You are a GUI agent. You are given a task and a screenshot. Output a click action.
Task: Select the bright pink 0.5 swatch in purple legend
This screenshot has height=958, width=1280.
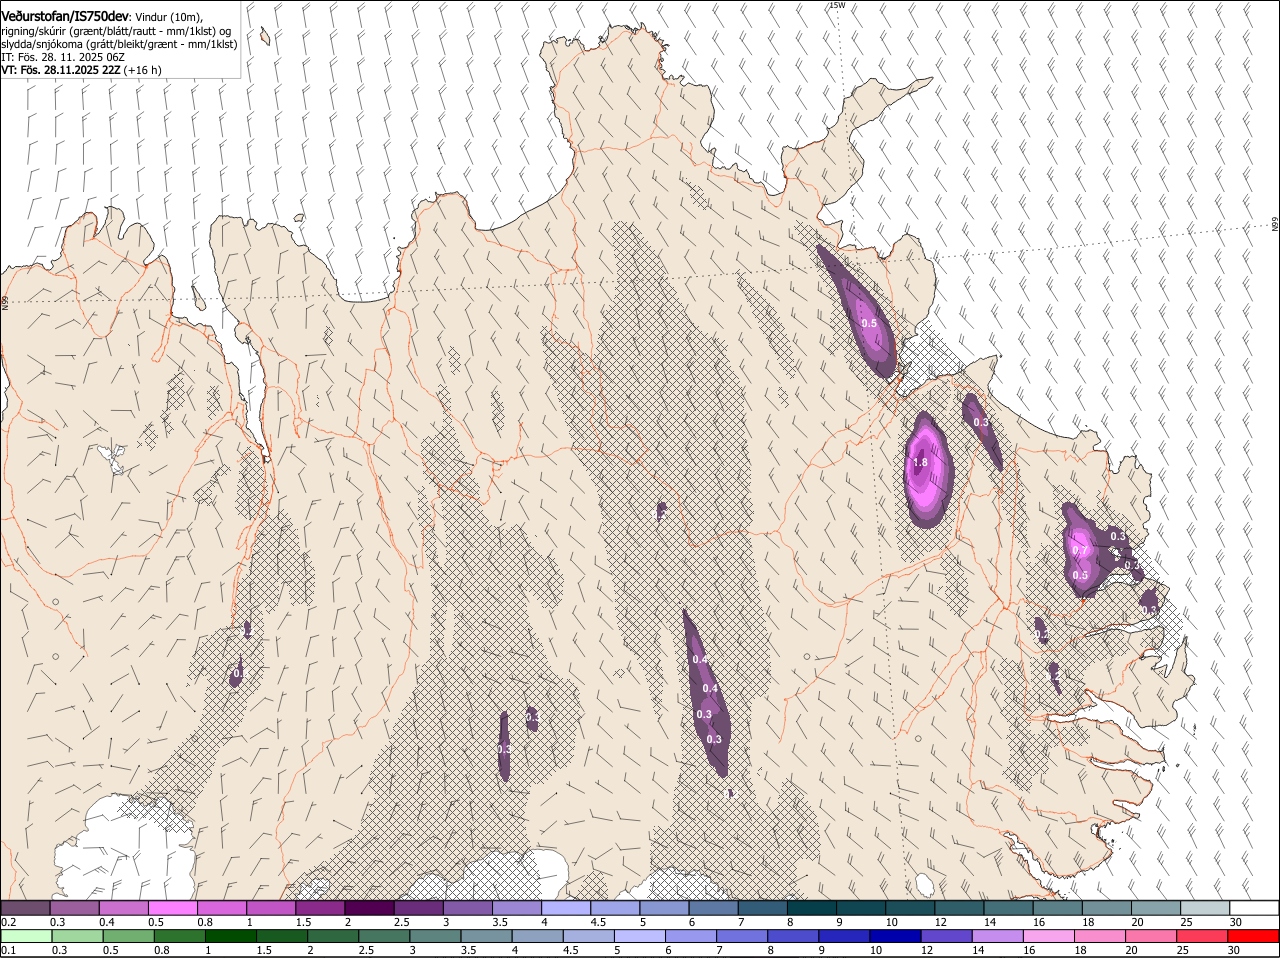pyautogui.click(x=172, y=907)
